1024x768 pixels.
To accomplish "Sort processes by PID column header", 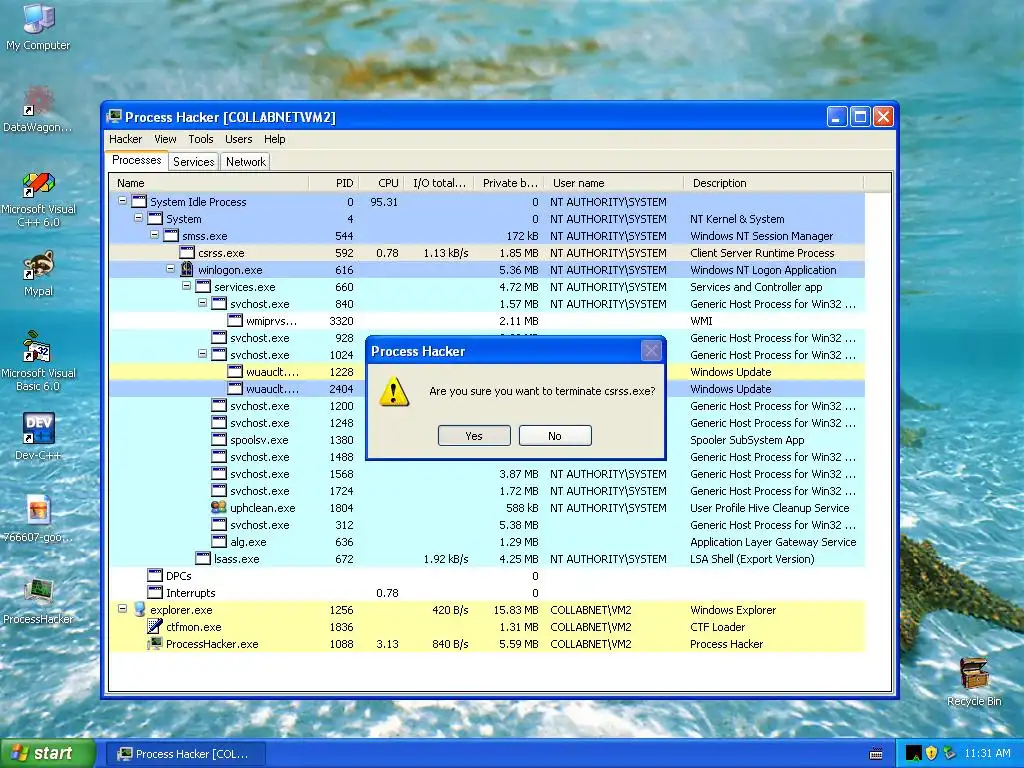I will (333, 183).
